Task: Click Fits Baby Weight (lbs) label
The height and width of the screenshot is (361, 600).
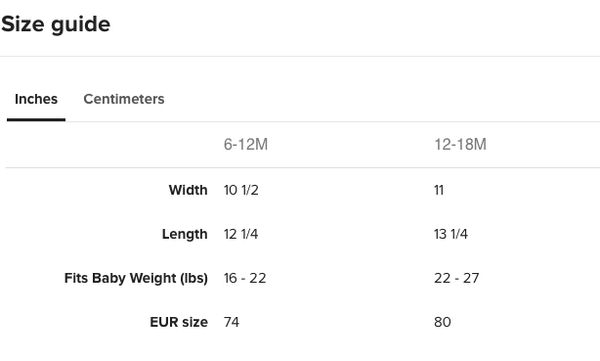Action: pos(136,278)
